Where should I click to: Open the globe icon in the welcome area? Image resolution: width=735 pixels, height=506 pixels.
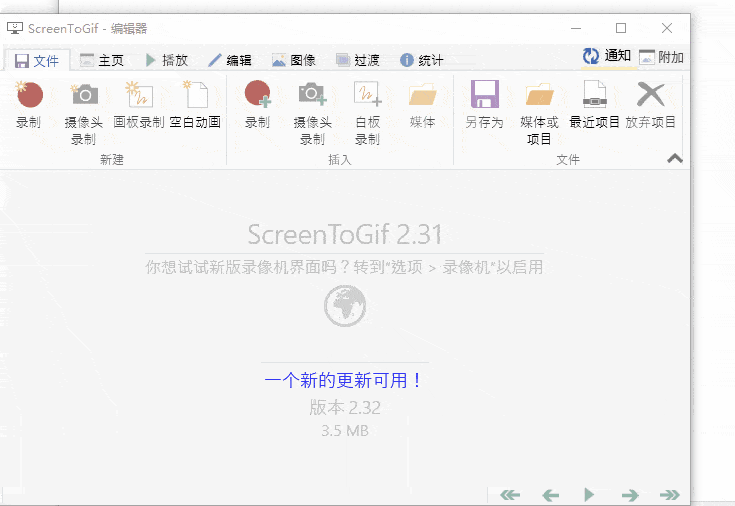tap(345, 305)
